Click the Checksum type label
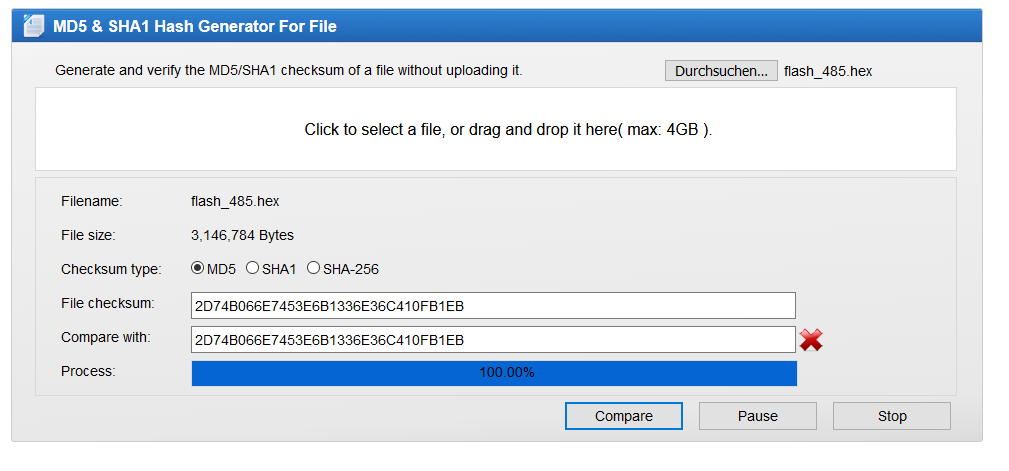This screenshot has width=1009, height=471. click(111, 269)
